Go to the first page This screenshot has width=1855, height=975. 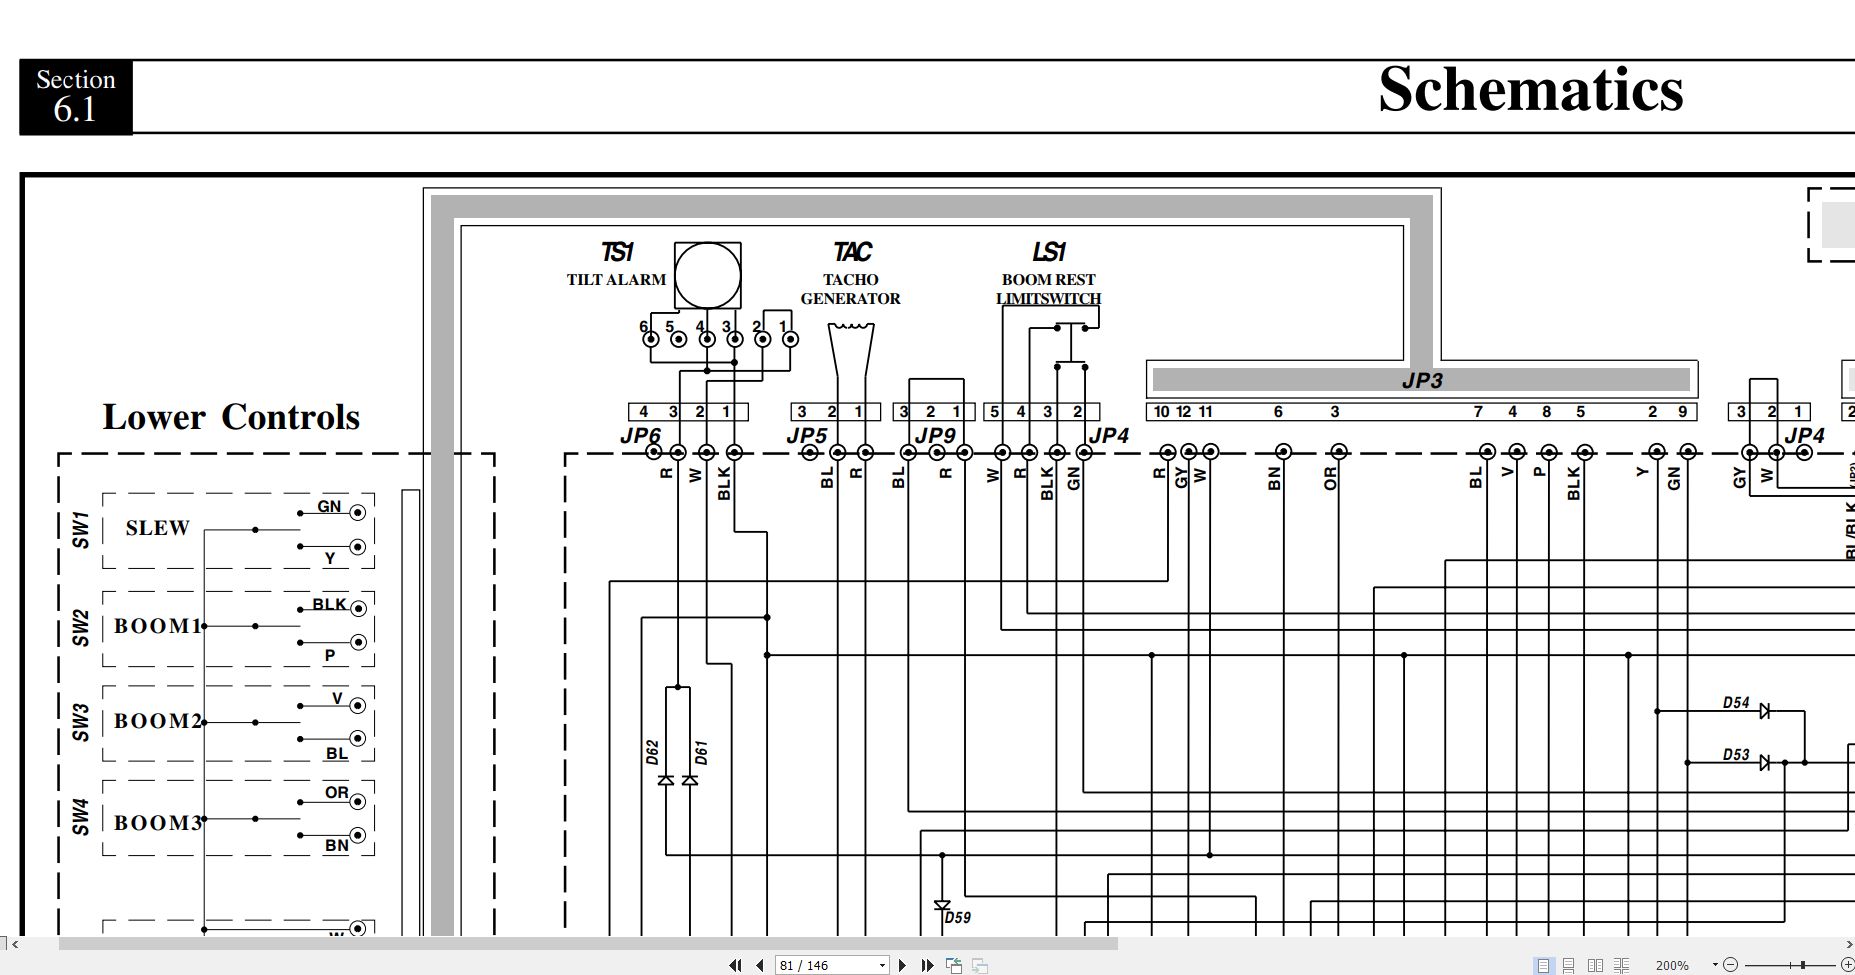[735, 965]
